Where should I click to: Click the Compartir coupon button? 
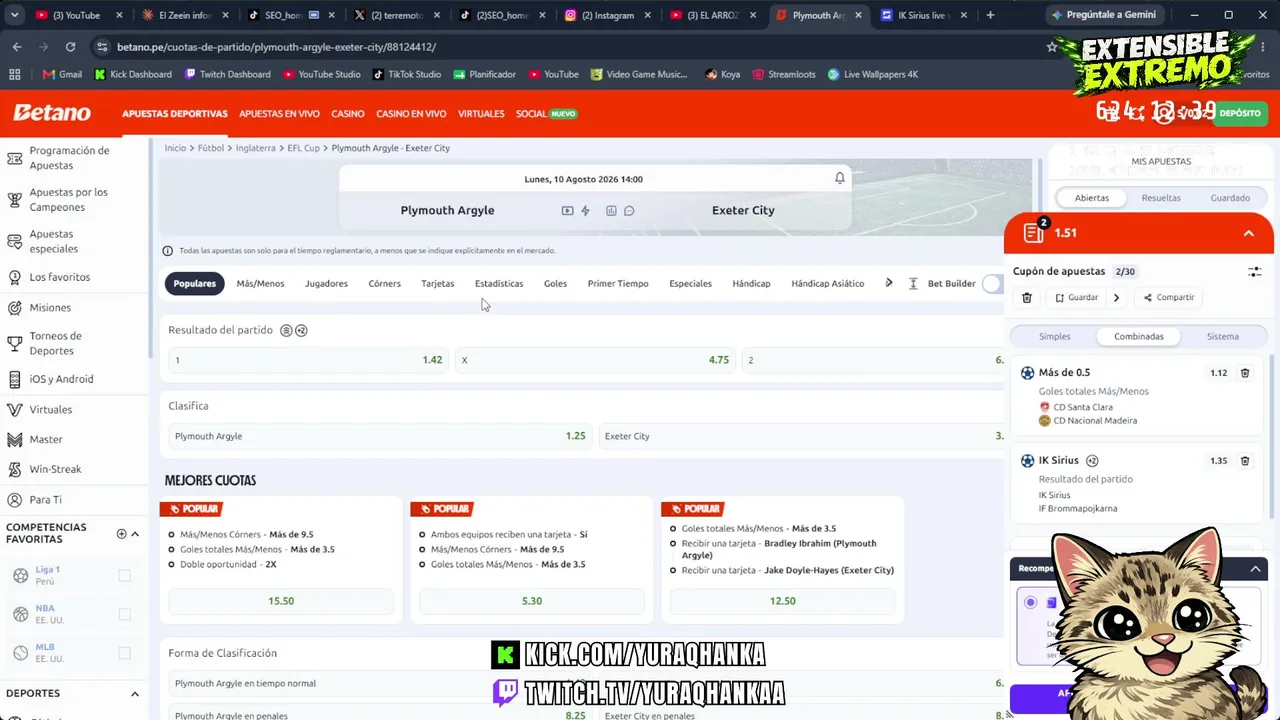pos(1169,298)
